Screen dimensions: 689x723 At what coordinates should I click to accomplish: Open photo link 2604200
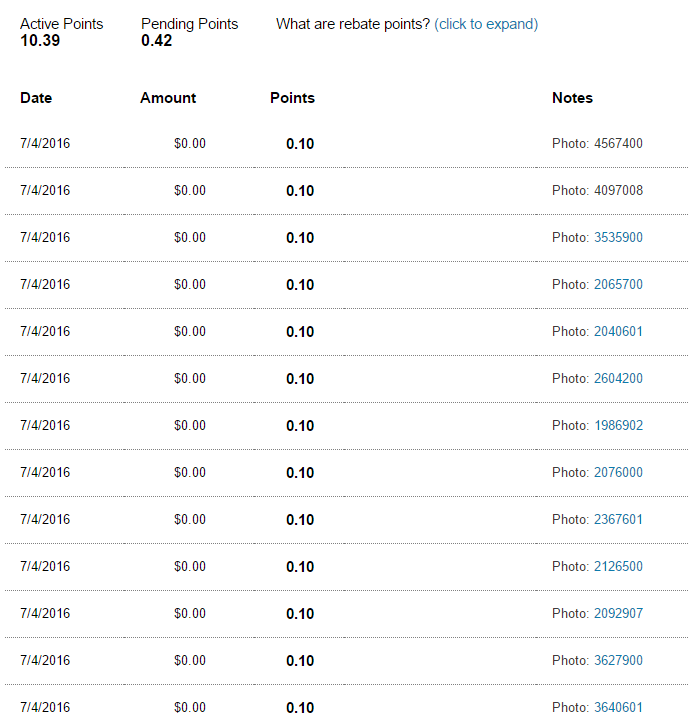point(618,379)
